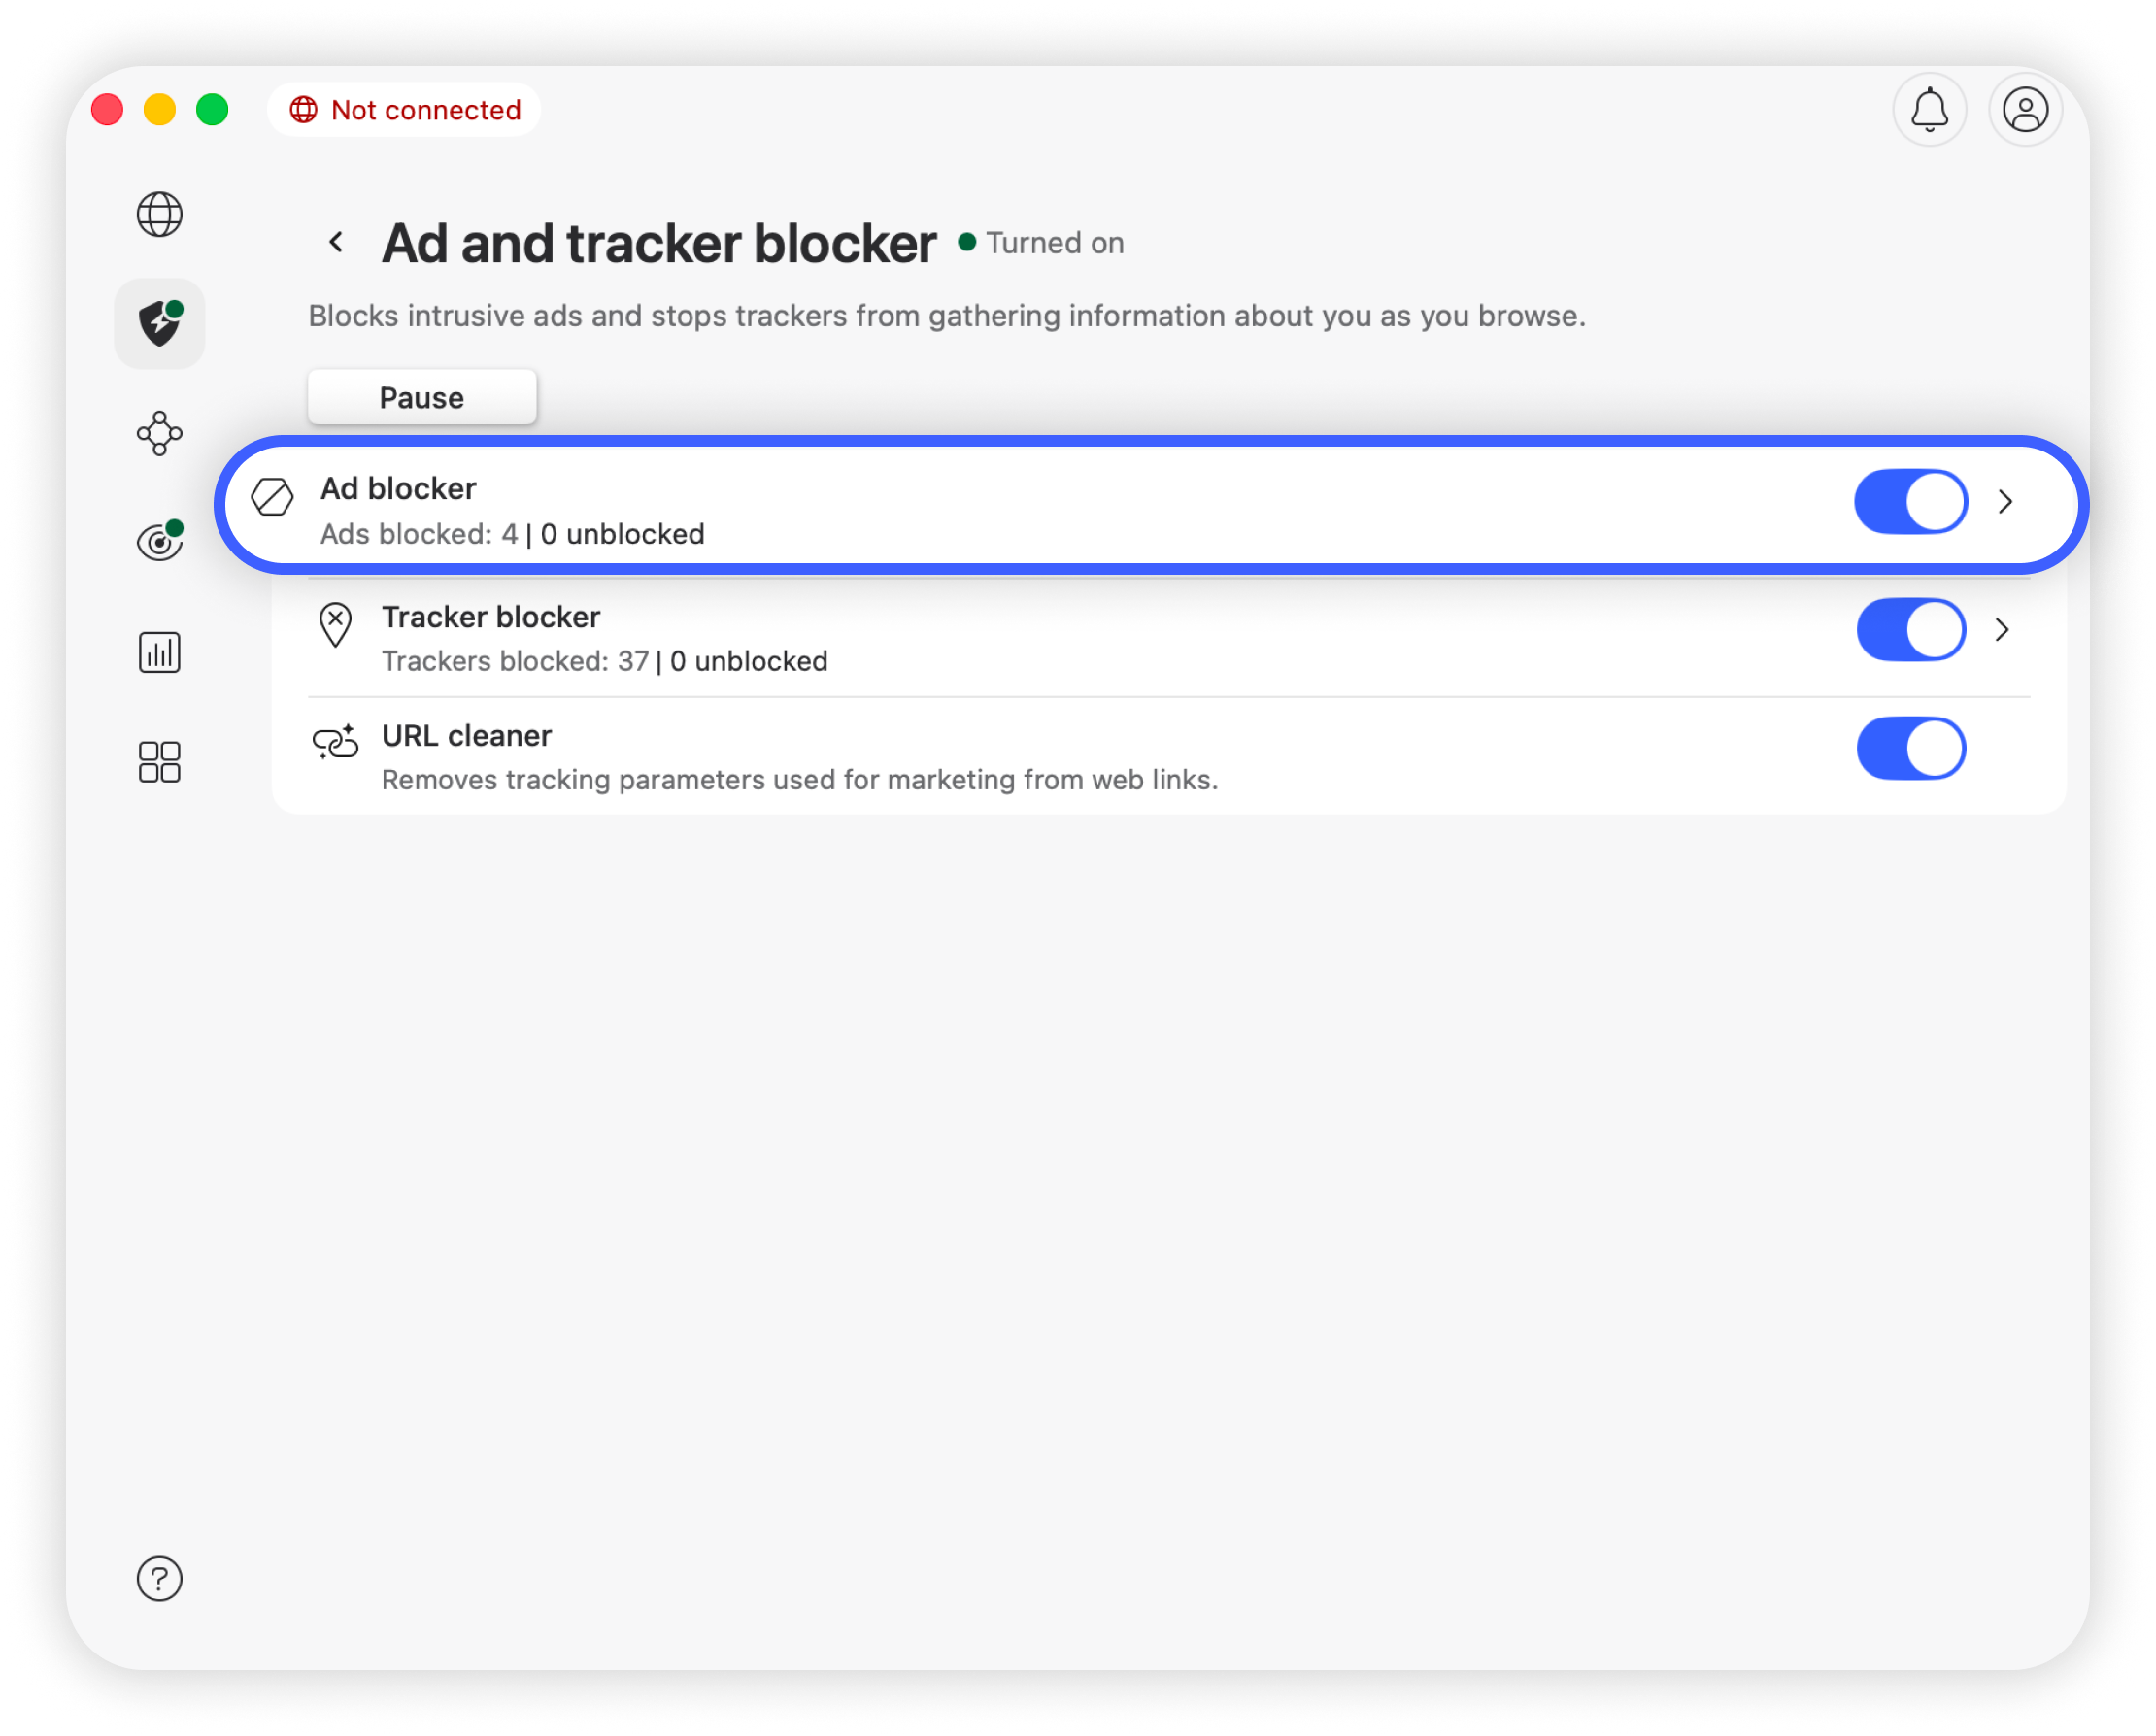Expand Ad blocker details chevron
The image size is (2156, 1736).
[2005, 502]
